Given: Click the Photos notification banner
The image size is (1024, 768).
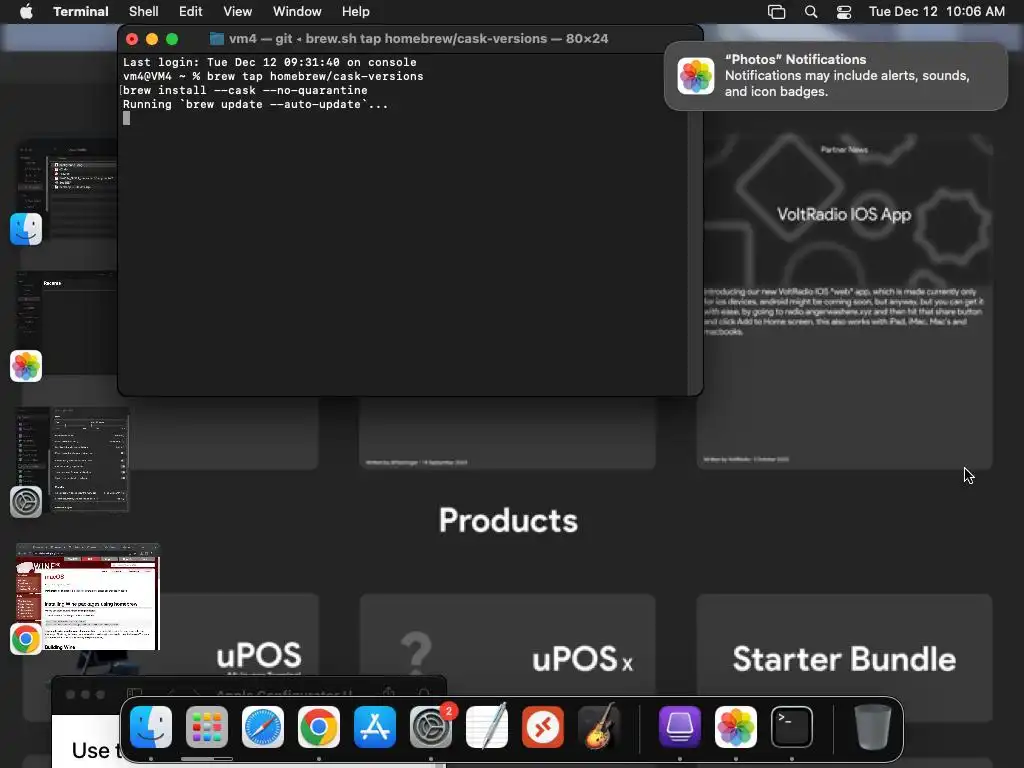Looking at the screenshot, I should (x=836, y=76).
